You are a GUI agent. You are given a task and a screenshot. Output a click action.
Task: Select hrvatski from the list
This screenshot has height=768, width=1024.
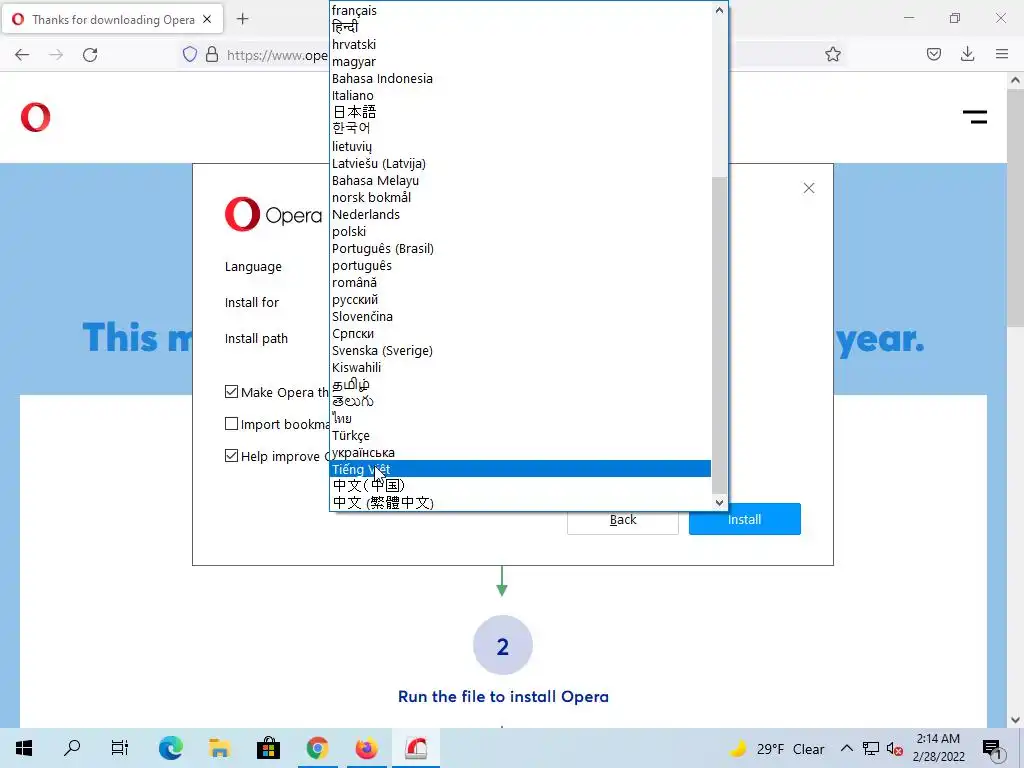tap(520, 44)
